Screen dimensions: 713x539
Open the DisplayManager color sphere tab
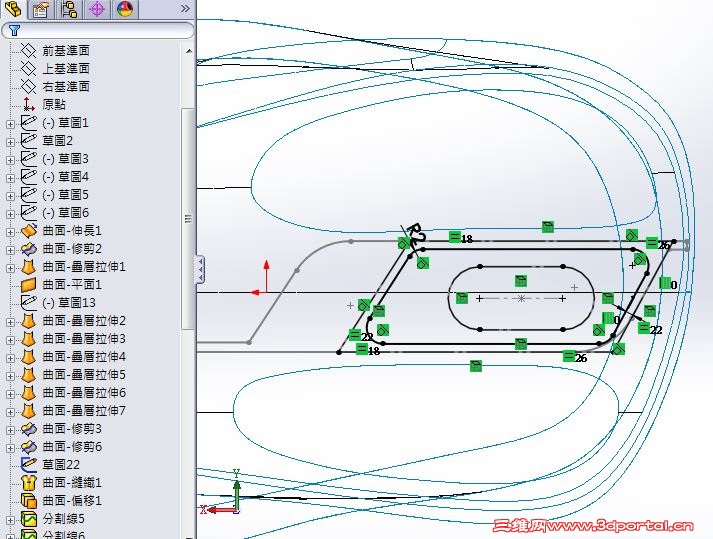tap(125, 9)
